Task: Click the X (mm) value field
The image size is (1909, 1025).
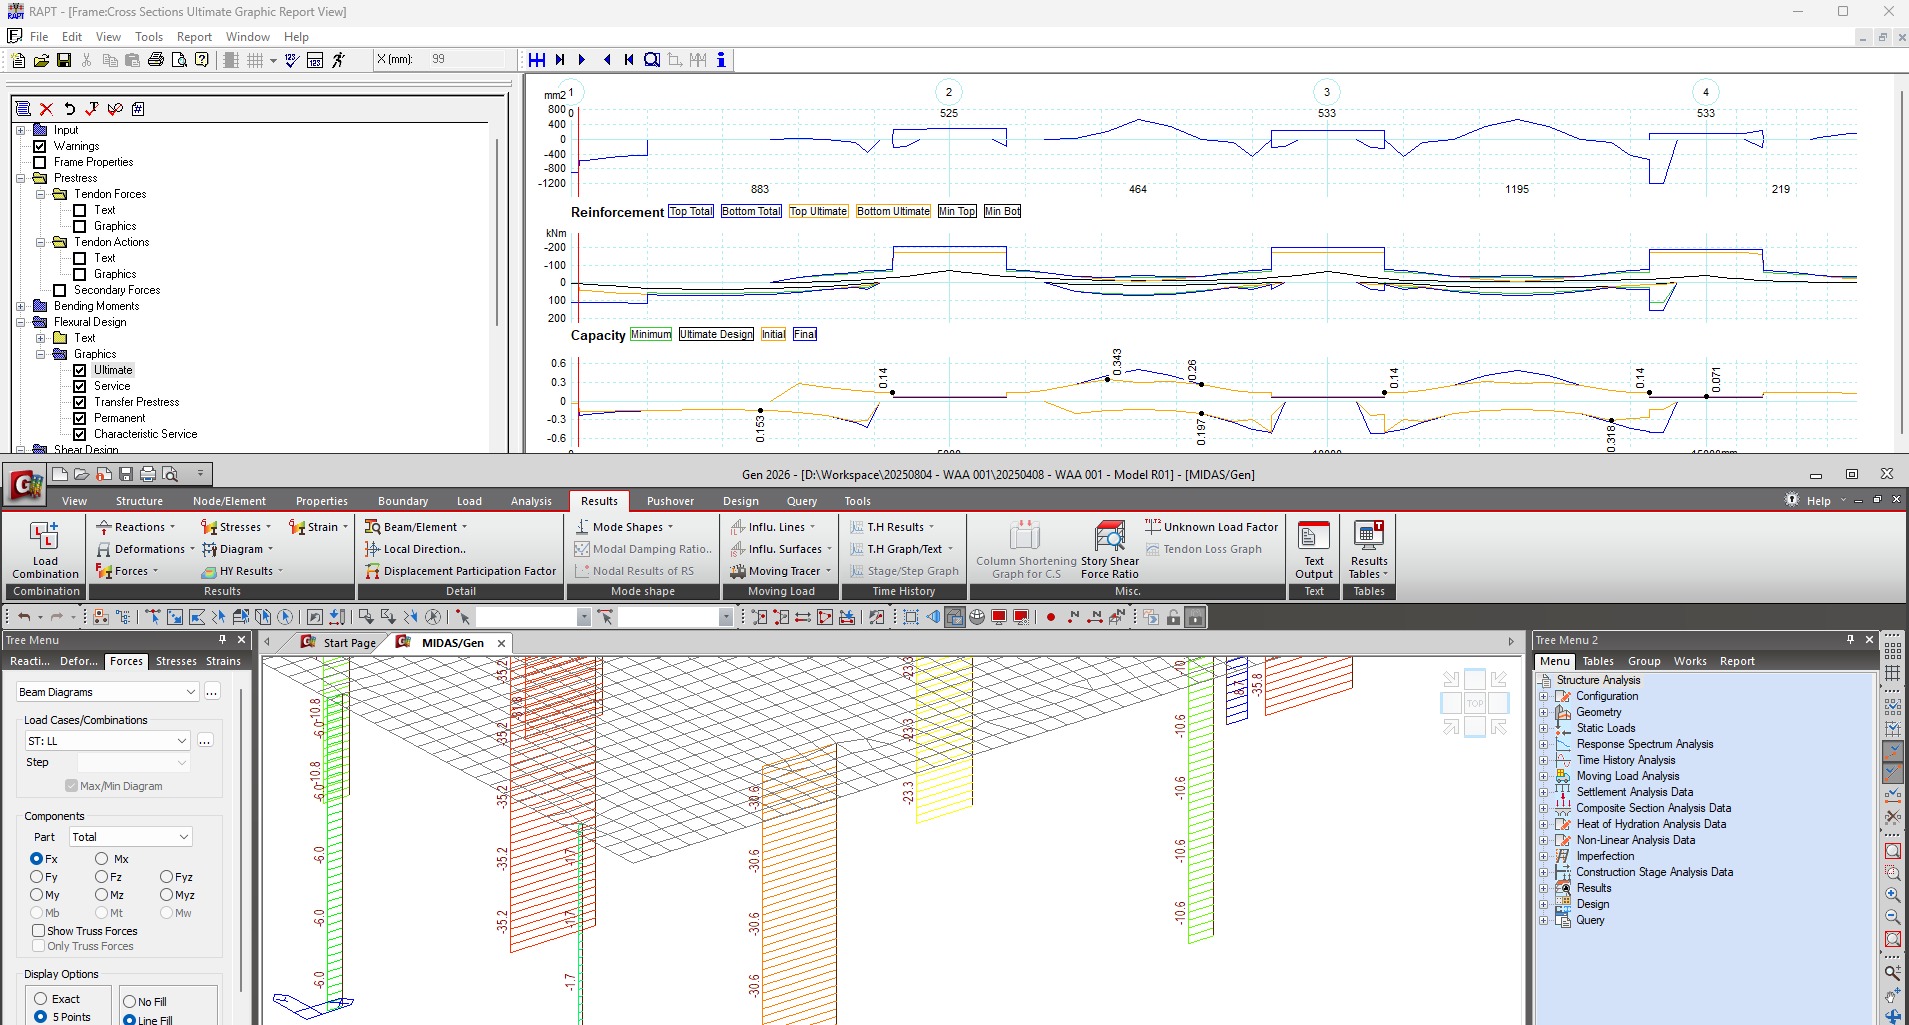Action: click(468, 60)
